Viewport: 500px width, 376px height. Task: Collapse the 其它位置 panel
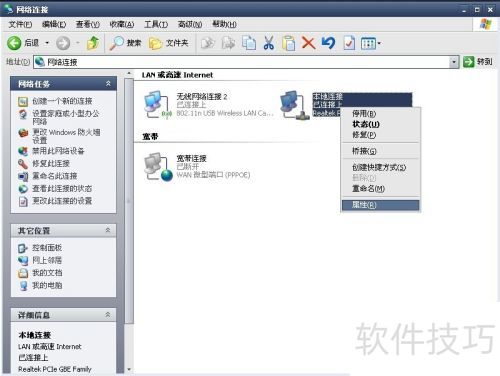tap(108, 230)
